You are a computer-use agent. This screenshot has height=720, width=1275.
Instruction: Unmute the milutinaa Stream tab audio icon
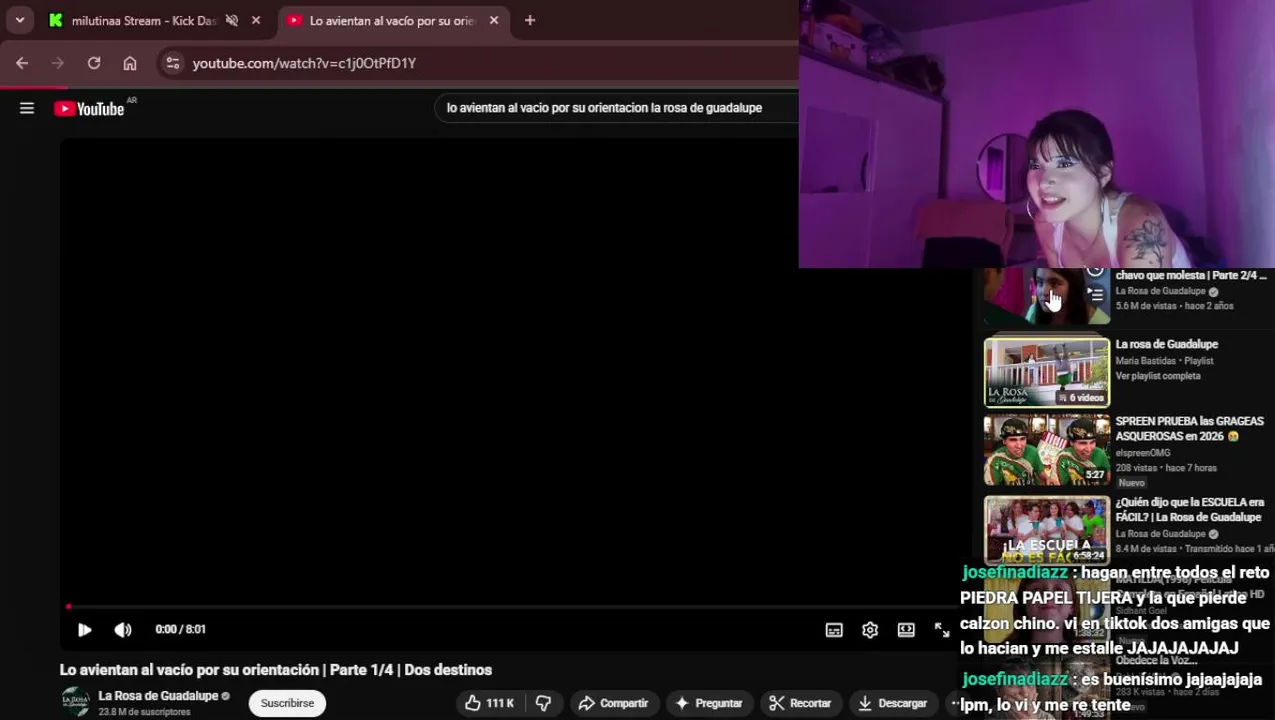232,20
